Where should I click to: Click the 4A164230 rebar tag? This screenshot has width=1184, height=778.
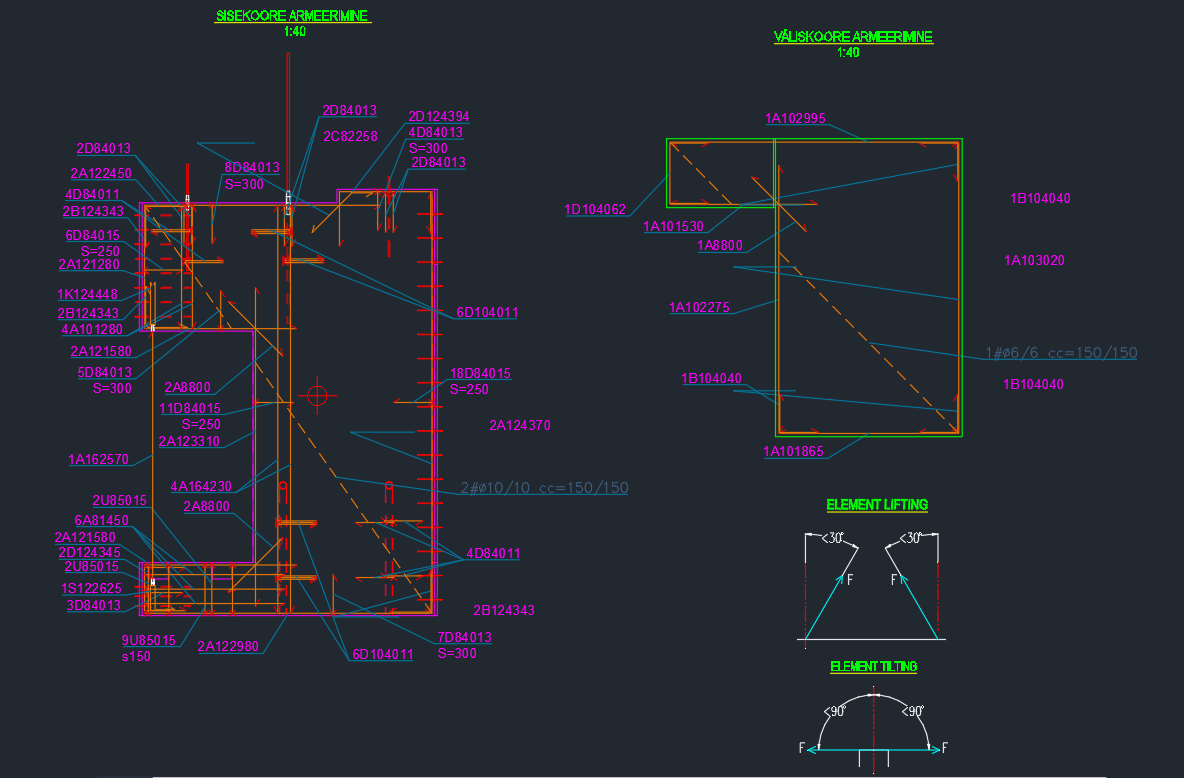click(x=201, y=487)
